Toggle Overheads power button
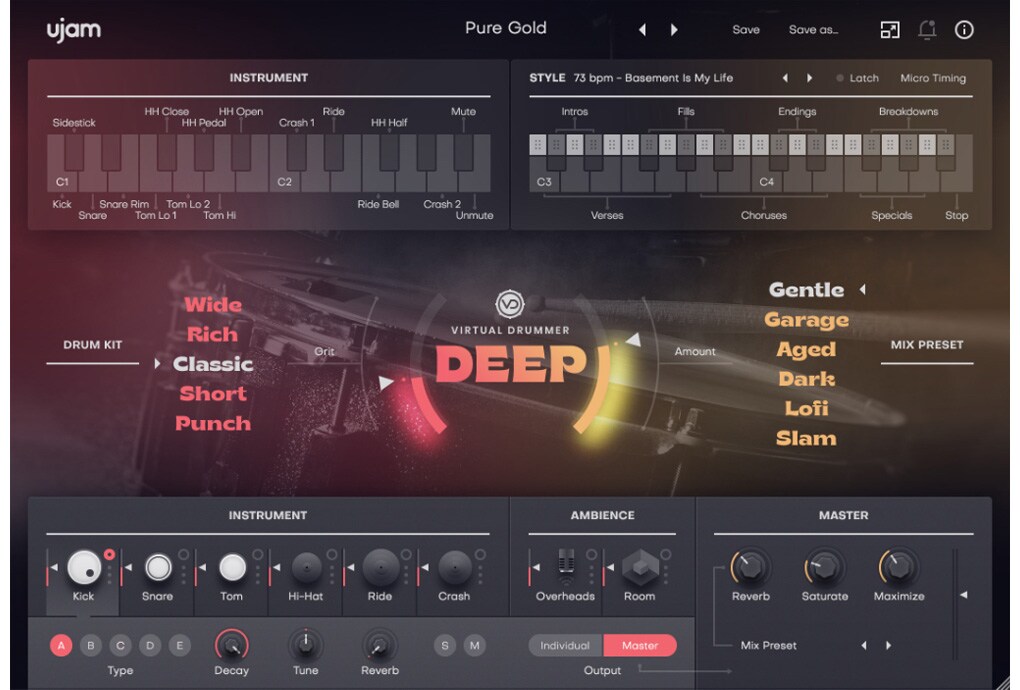The image size is (1020, 690). [591, 554]
